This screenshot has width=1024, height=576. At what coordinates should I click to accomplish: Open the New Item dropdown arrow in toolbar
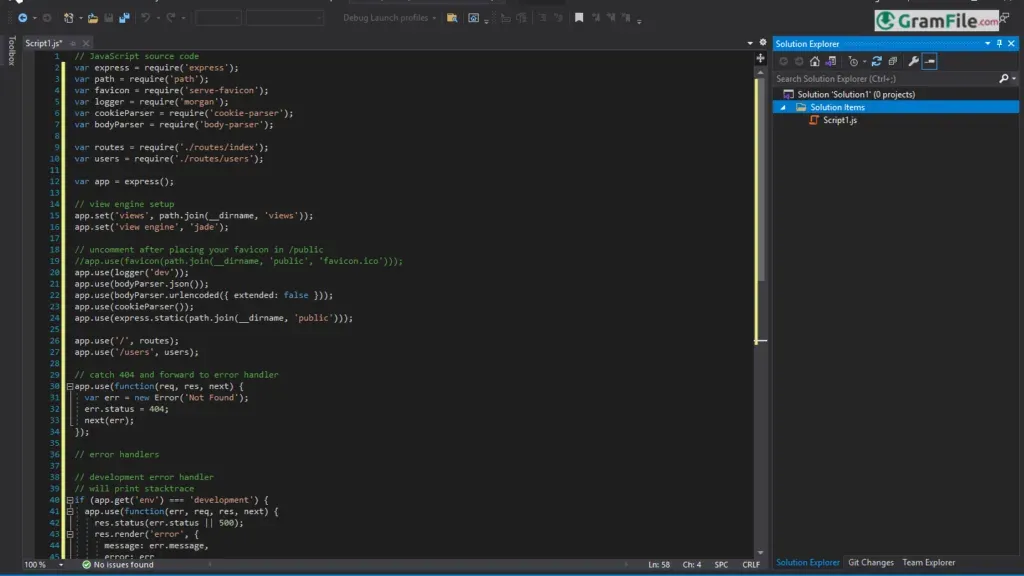coord(80,18)
